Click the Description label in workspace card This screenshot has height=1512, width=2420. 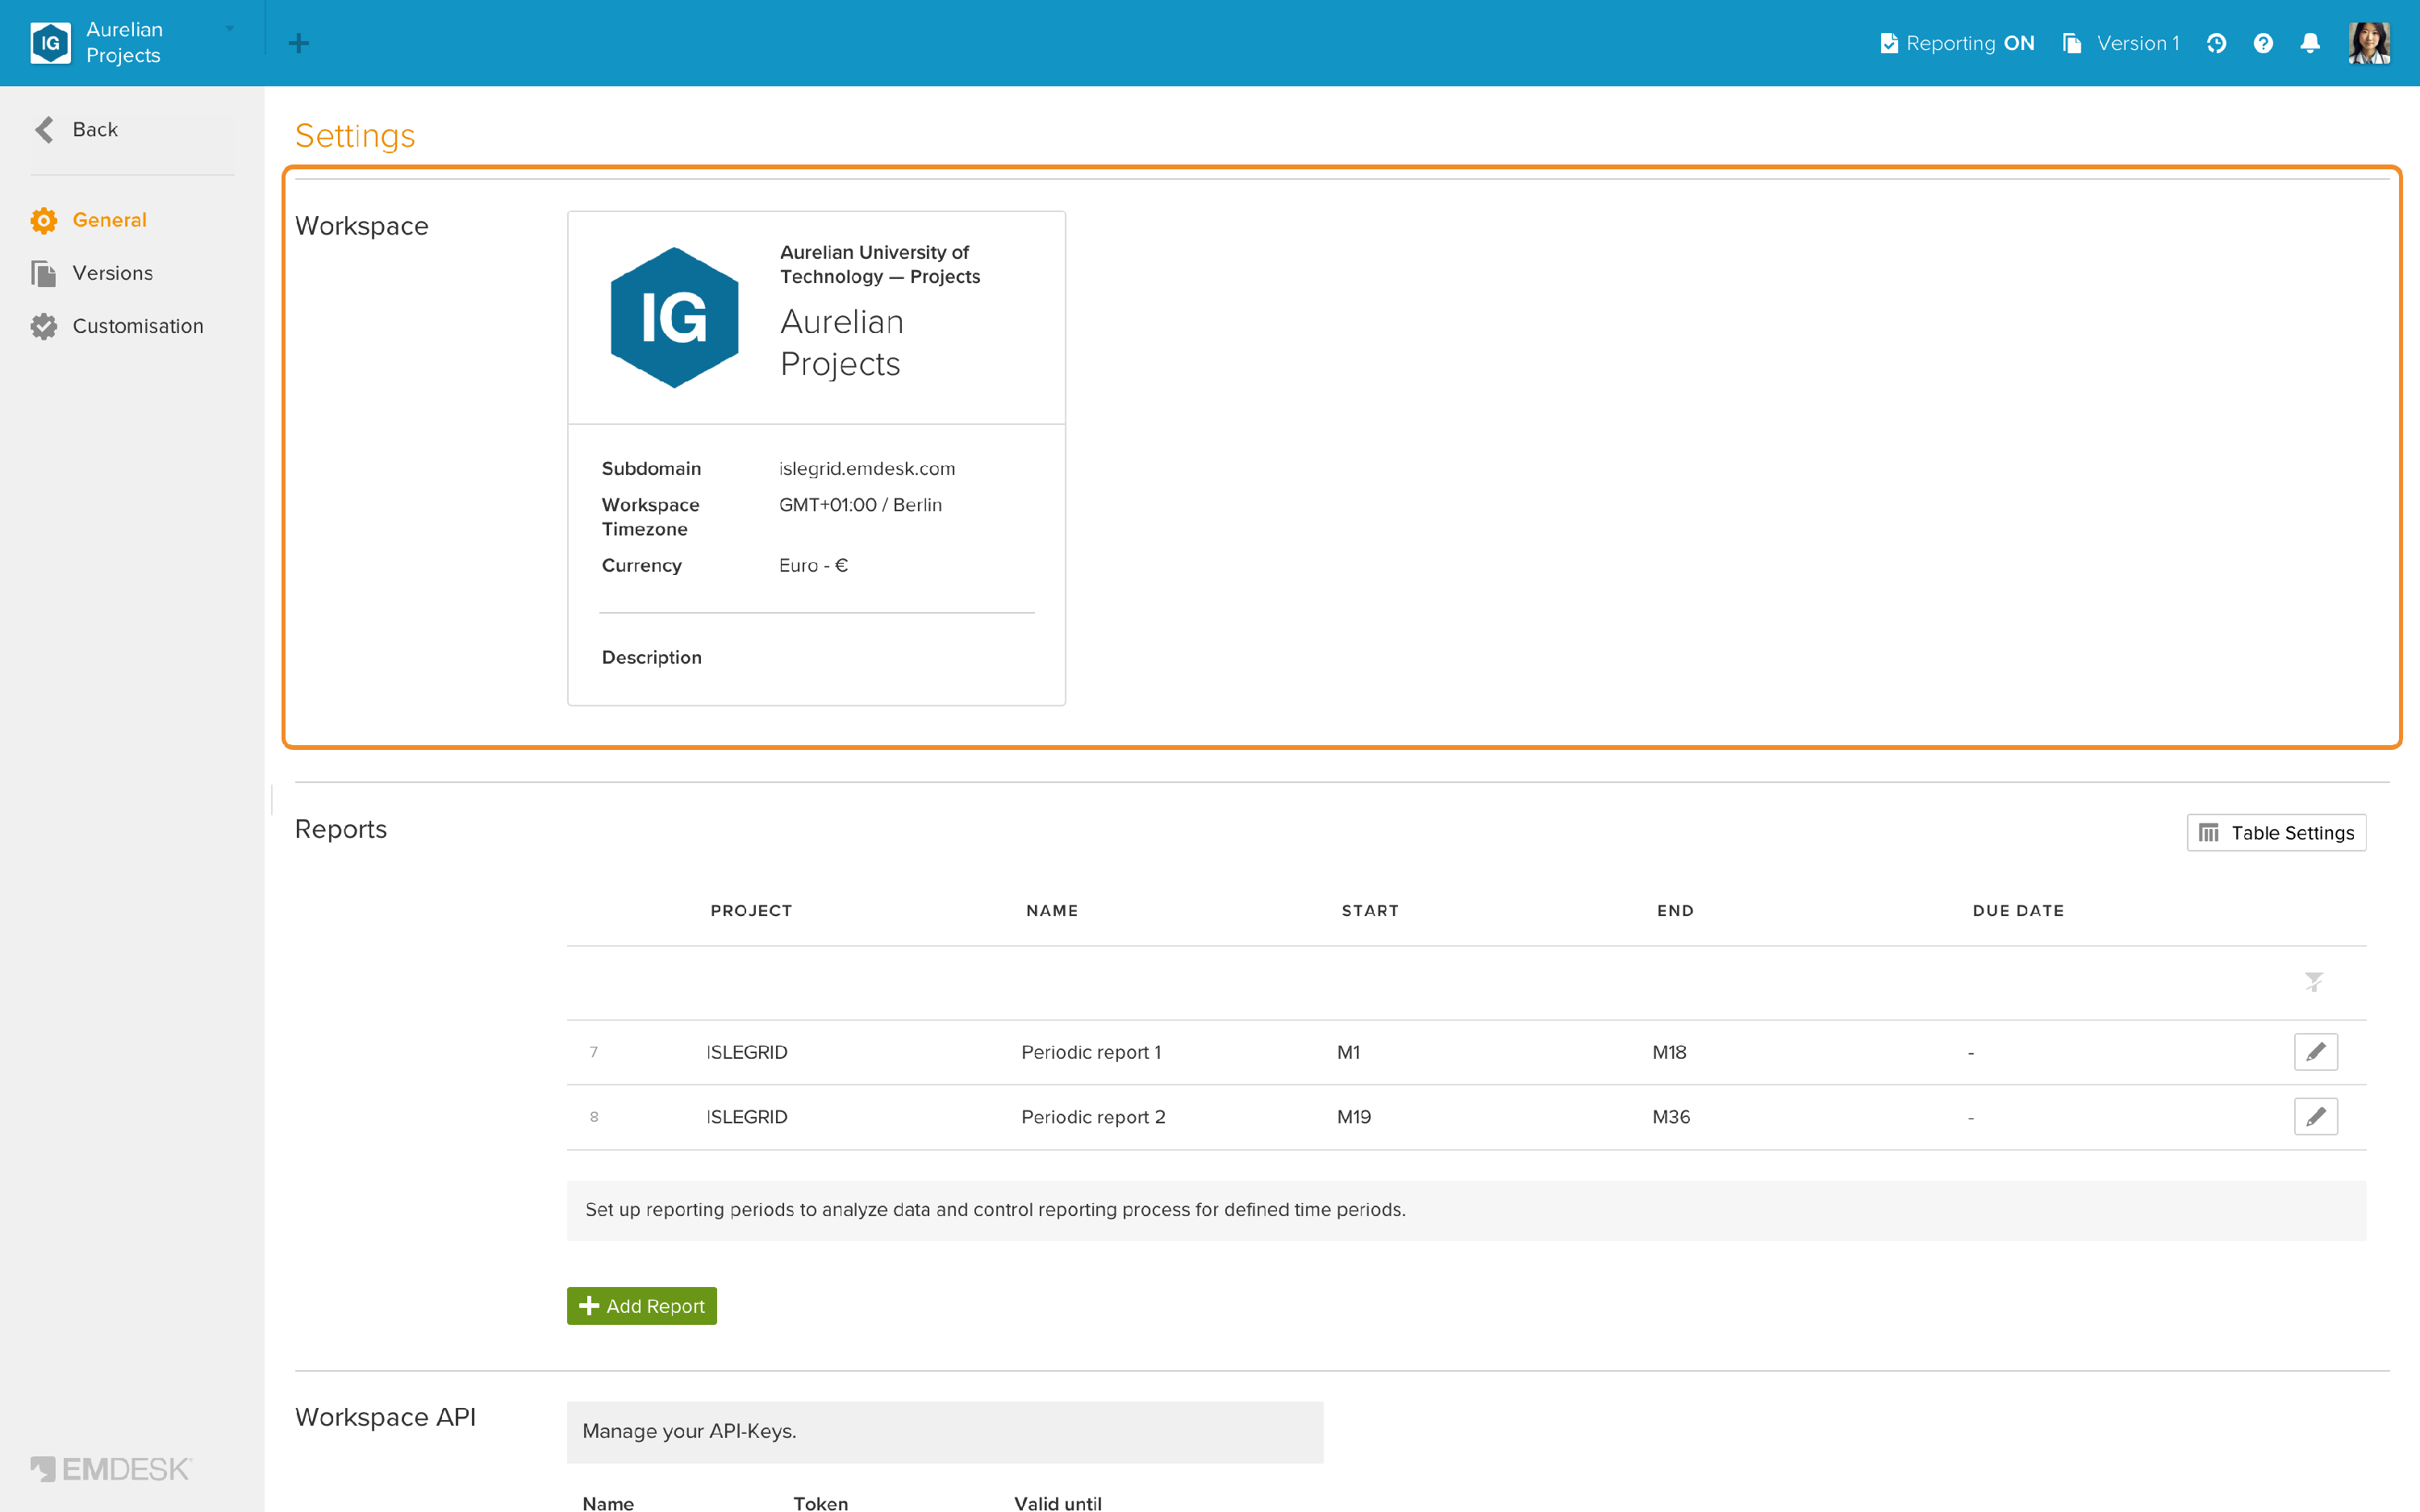pyautogui.click(x=652, y=658)
